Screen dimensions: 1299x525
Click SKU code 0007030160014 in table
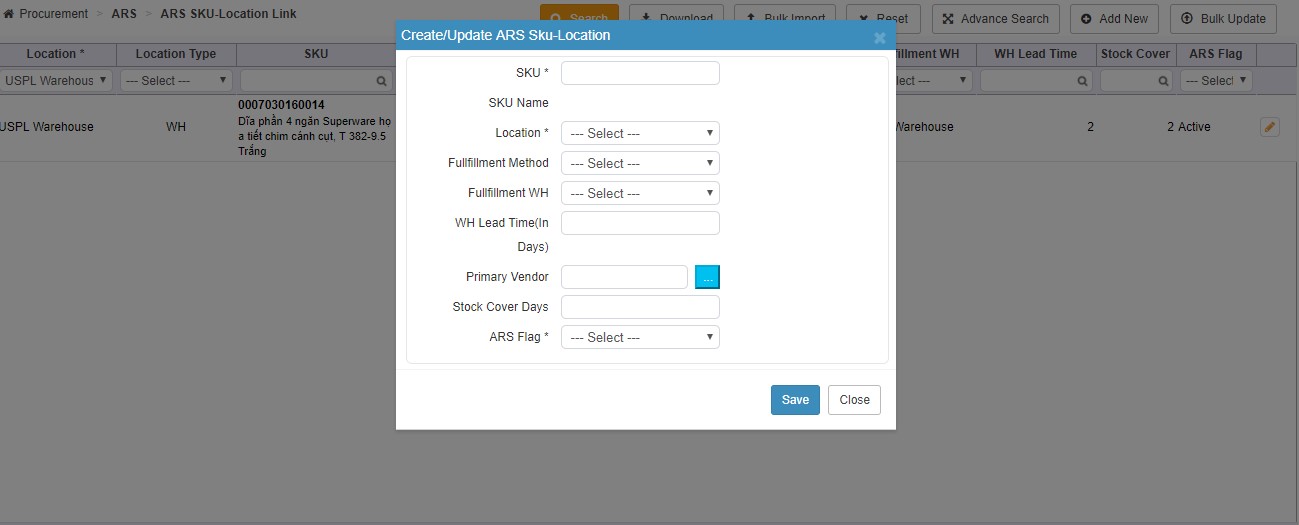[281, 105]
